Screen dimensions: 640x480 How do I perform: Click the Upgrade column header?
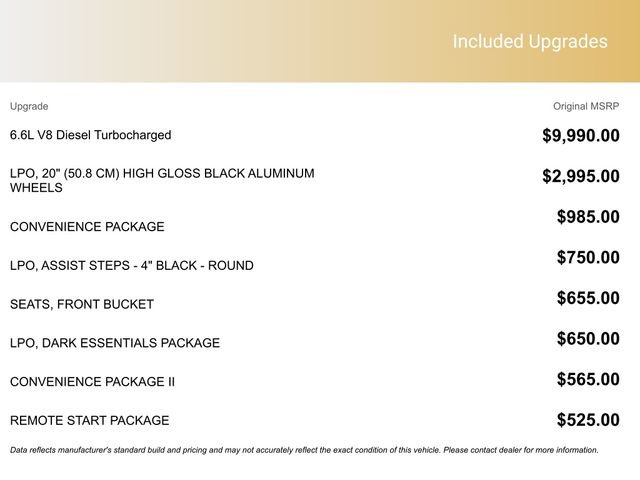pos(29,106)
